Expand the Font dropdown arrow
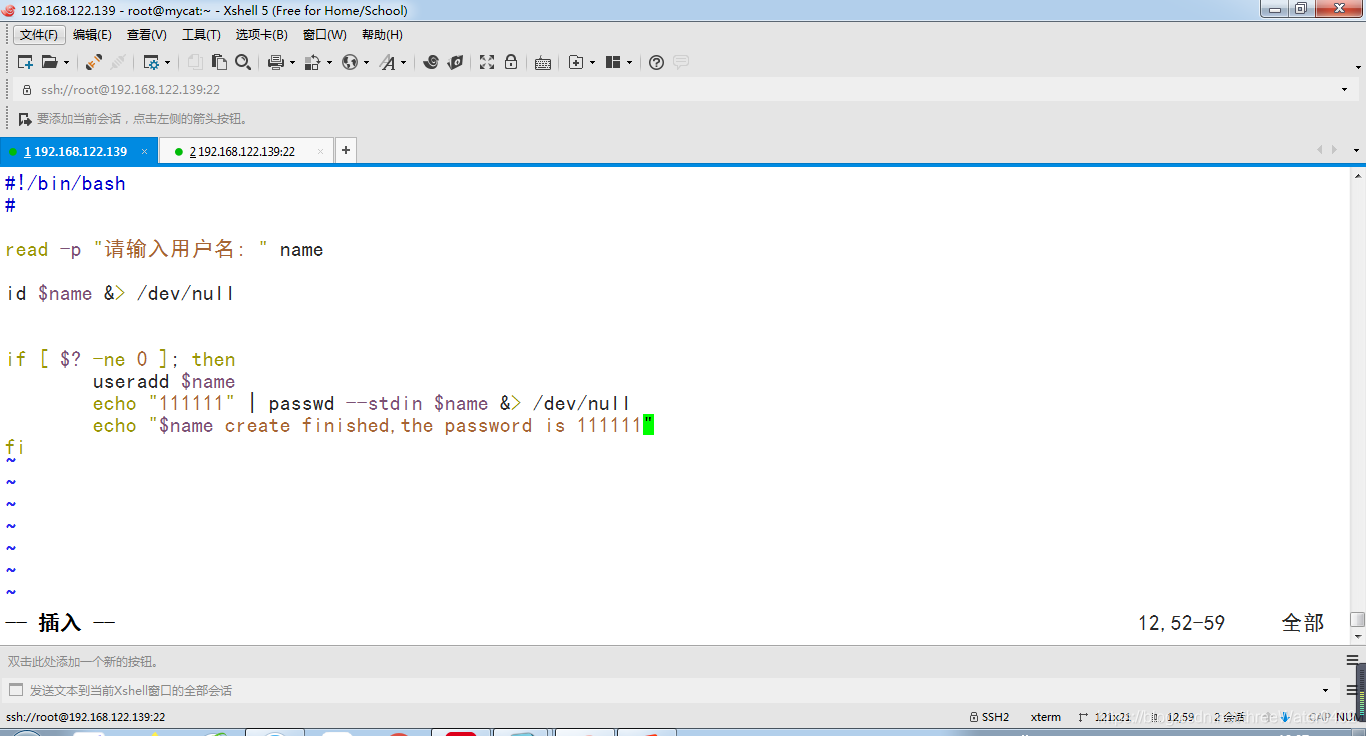Viewport: 1366px width, 736px height. click(404, 62)
